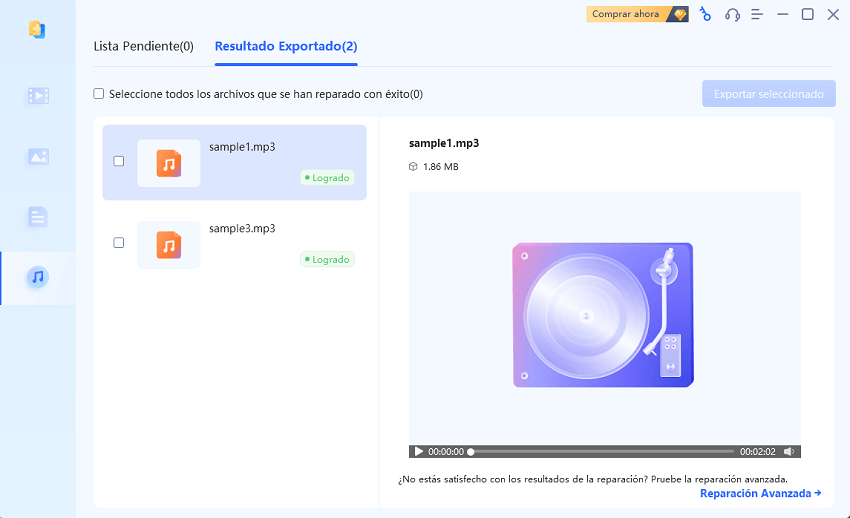This screenshot has width=850, height=518.
Task: Open the headset support icon
Action: click(x=732, y=15)
